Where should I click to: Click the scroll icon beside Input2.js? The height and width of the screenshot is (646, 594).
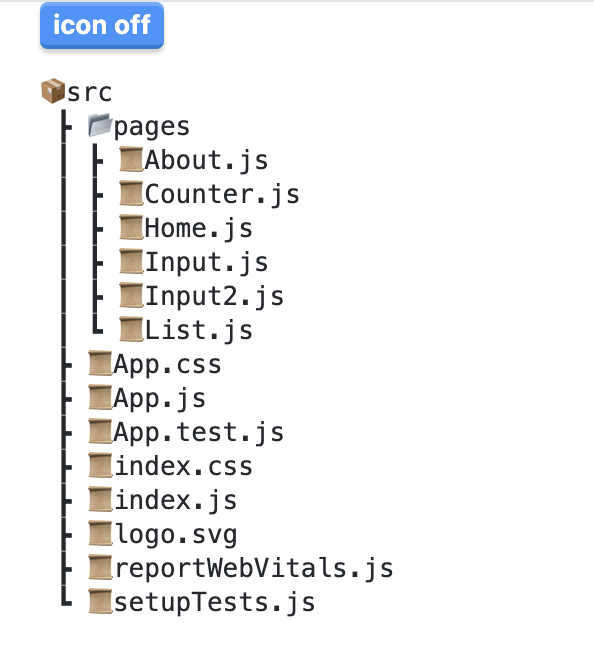[131, 295]
